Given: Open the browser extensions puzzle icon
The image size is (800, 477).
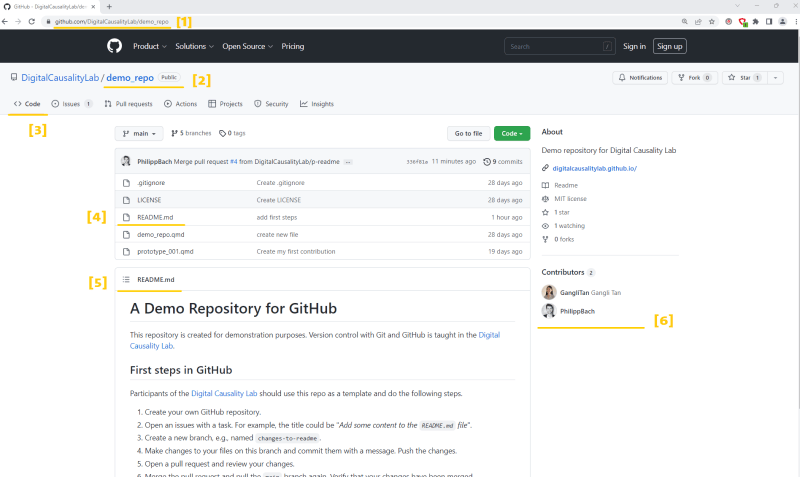Looking at the screenshot, I should (x=756, y=21).
